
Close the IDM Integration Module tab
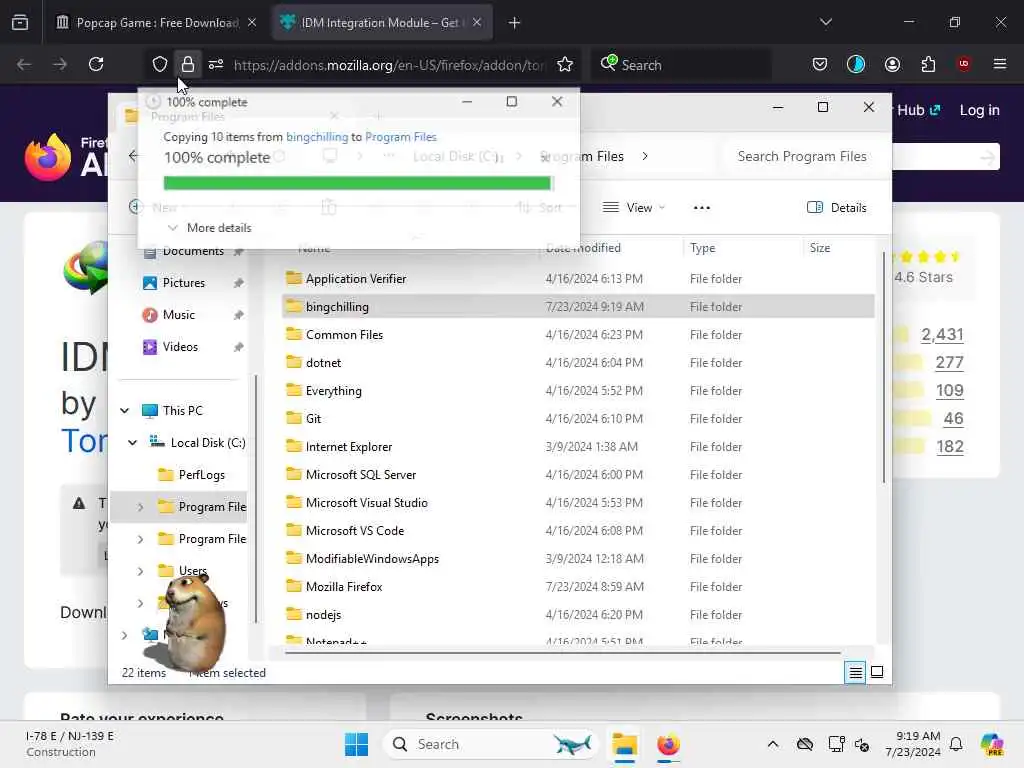(477, 23)
